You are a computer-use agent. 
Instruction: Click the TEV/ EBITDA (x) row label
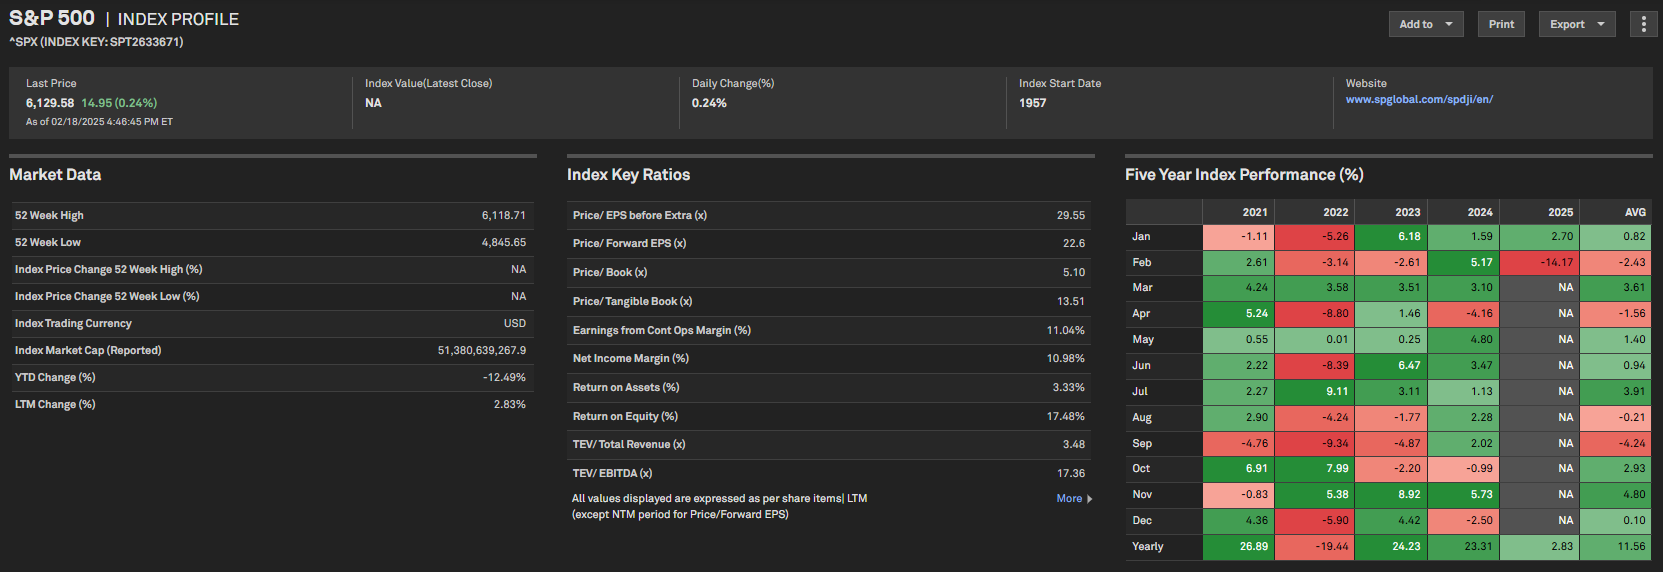pos(612,473)
